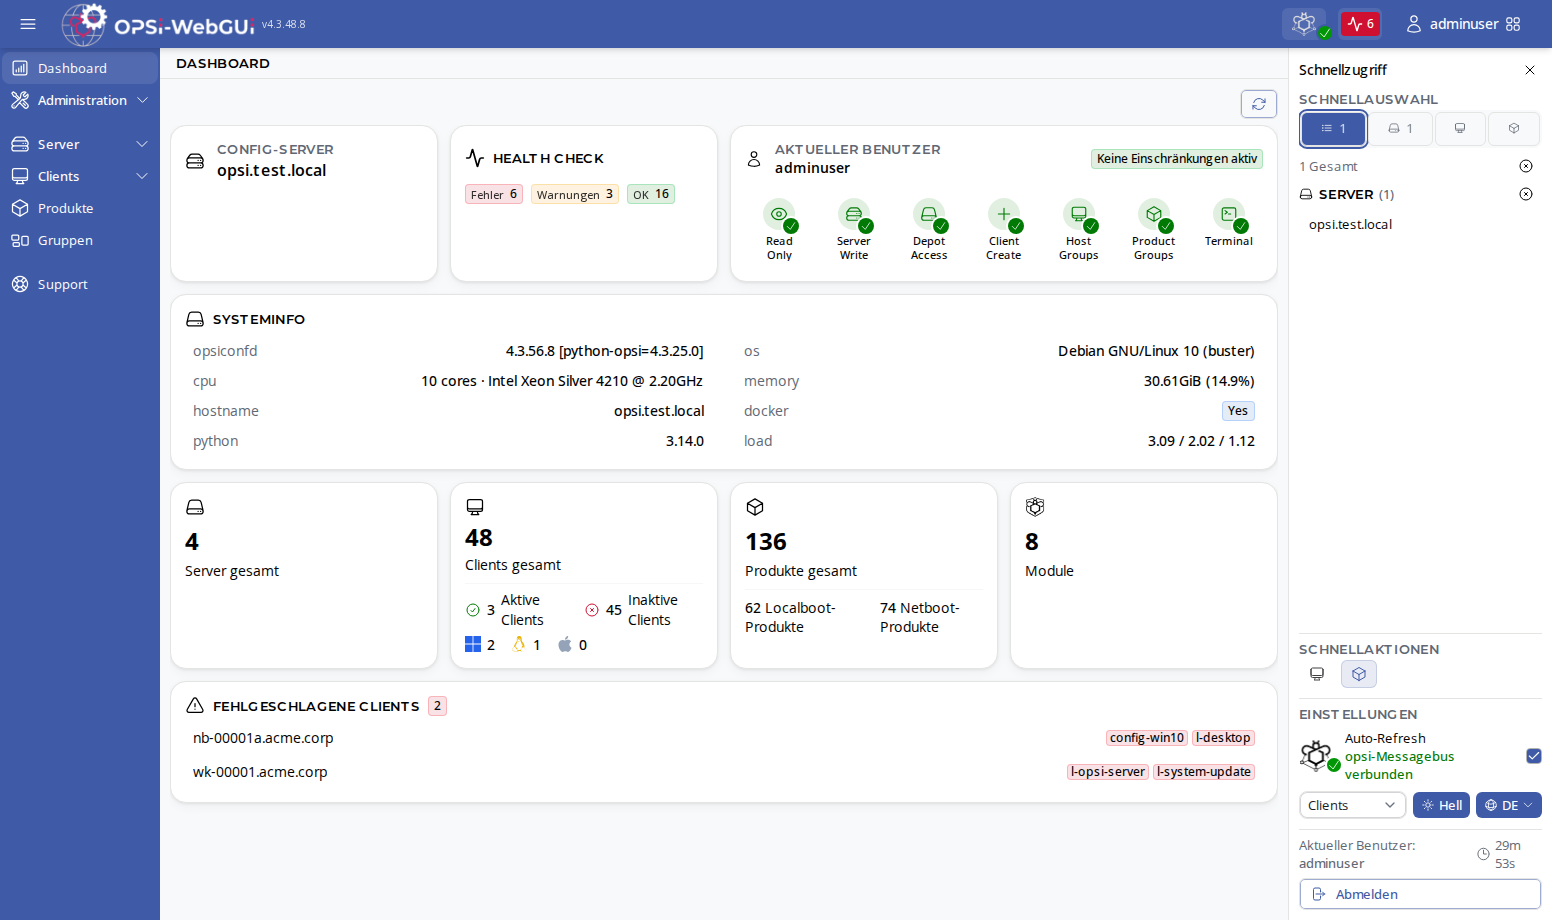Click the Host Groups permission icon
Viewport: 1552px width, 920px height.
click(x=1079, y=215)
